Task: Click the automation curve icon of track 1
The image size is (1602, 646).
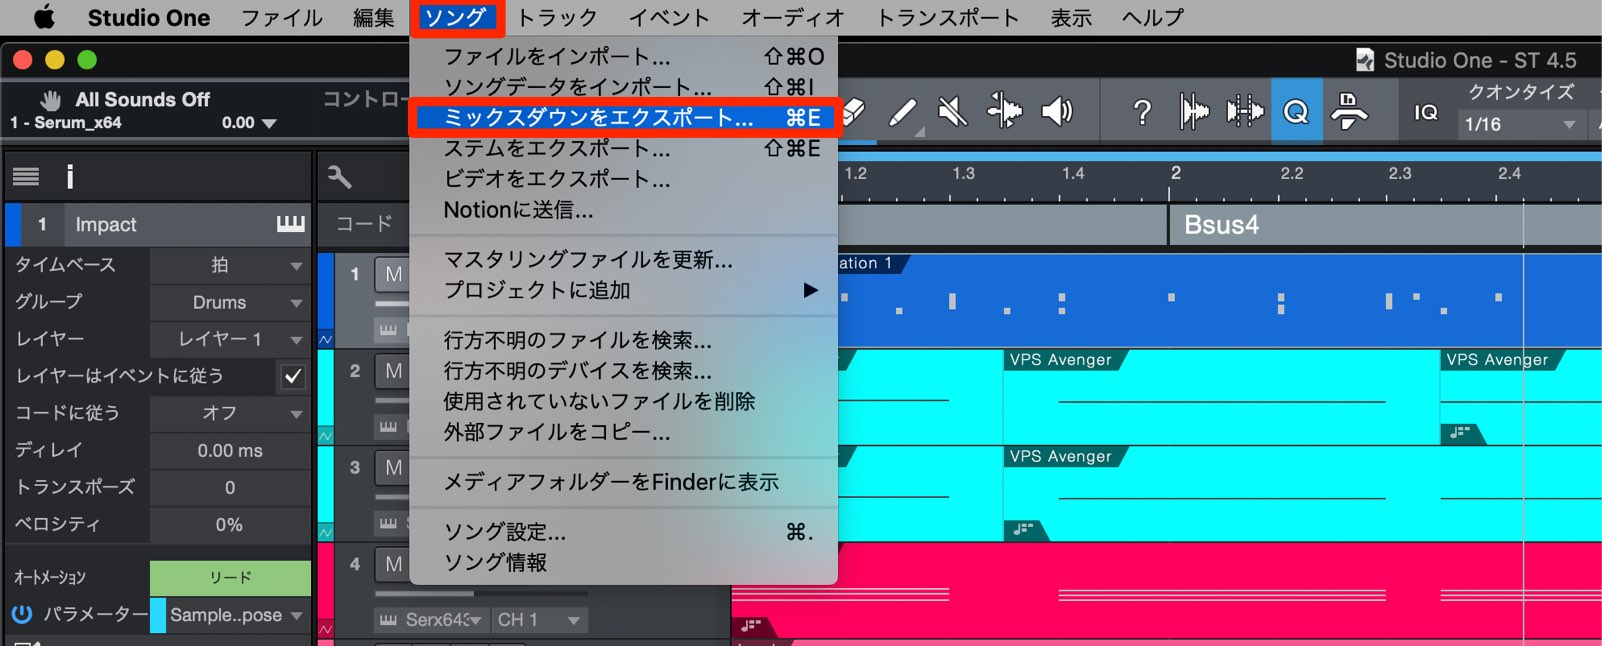Action: coord(326,340)
